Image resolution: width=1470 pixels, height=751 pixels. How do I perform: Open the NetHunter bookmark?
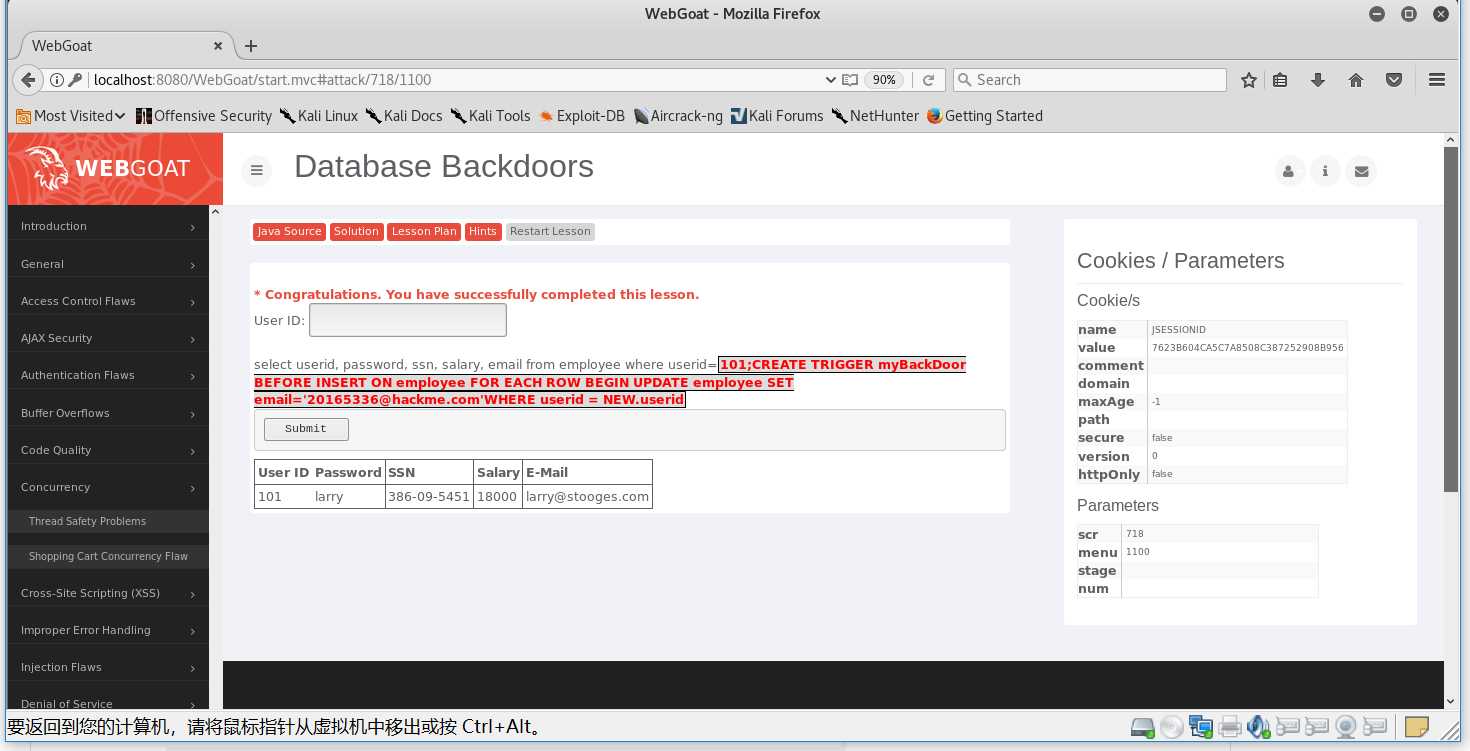tap(875, 116)
